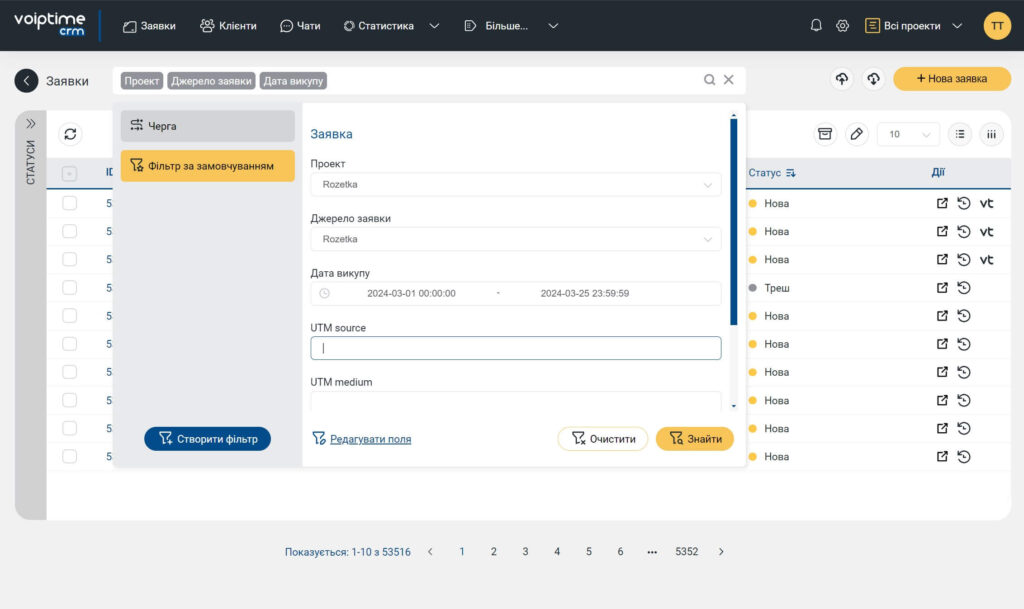Image resolution: width=1024 pixels, height=609 pixels.
Task: Check the first table row checkbox
Action: (69, 203)
